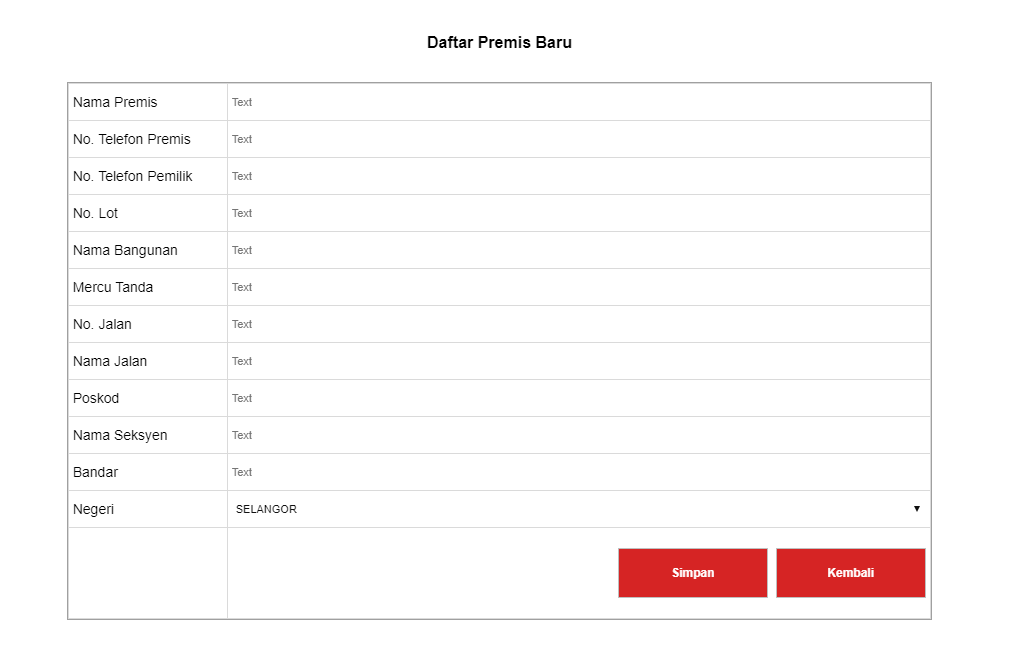Click the Nama Premis label
This screenshot has height=656, width=1030.
point(115,102)
